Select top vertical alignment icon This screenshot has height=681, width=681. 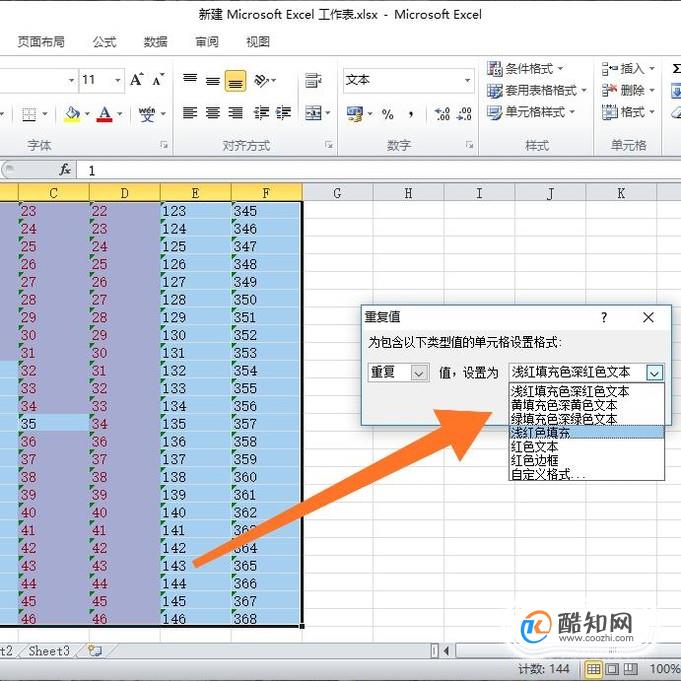pyautogui.click(x=190, y=80)
